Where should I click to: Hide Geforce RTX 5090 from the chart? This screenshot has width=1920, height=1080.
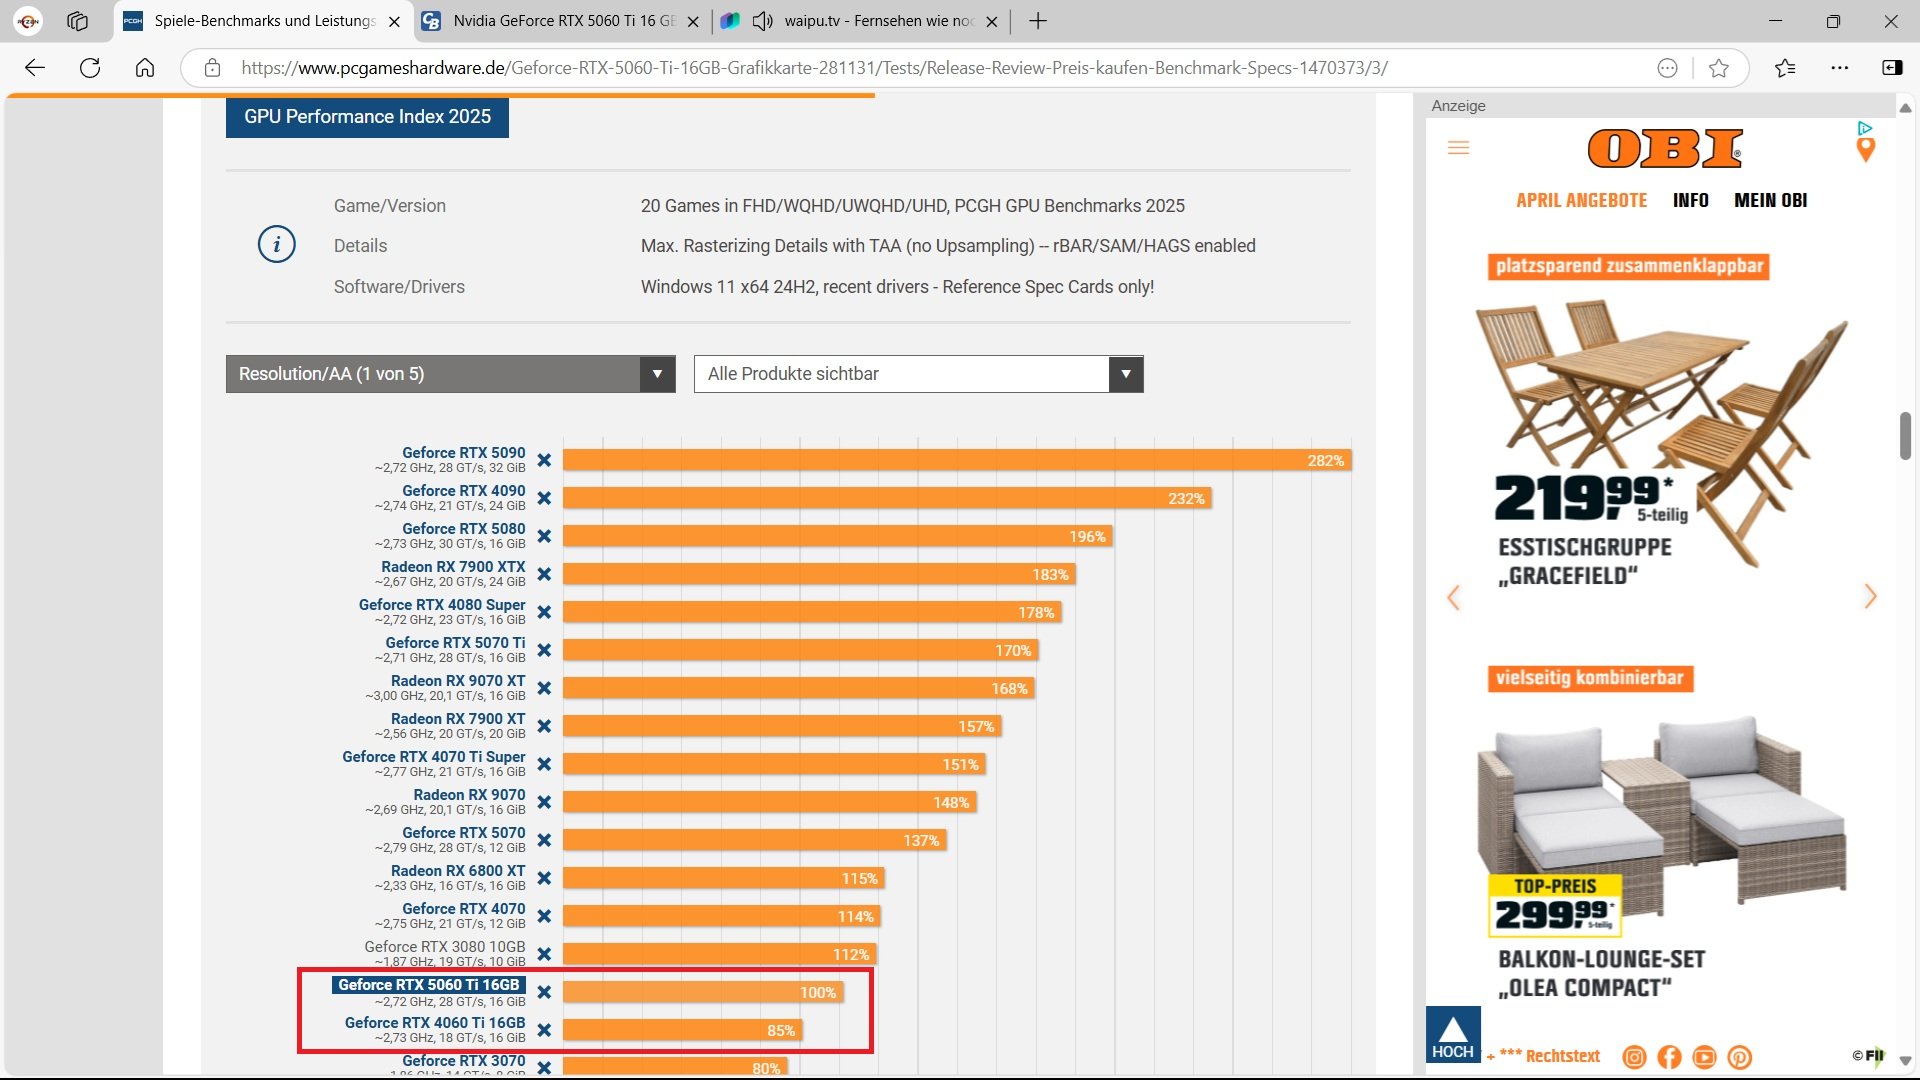coord(544,460)
